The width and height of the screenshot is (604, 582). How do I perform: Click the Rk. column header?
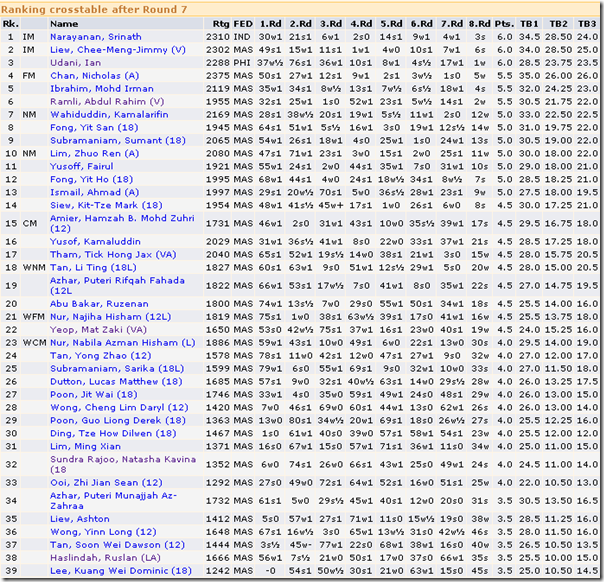[10, 24]
